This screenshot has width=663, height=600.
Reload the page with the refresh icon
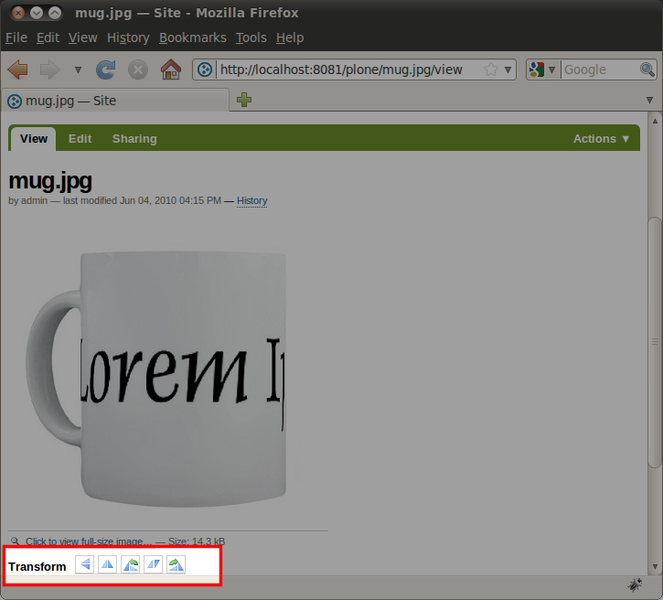(105, 70)
